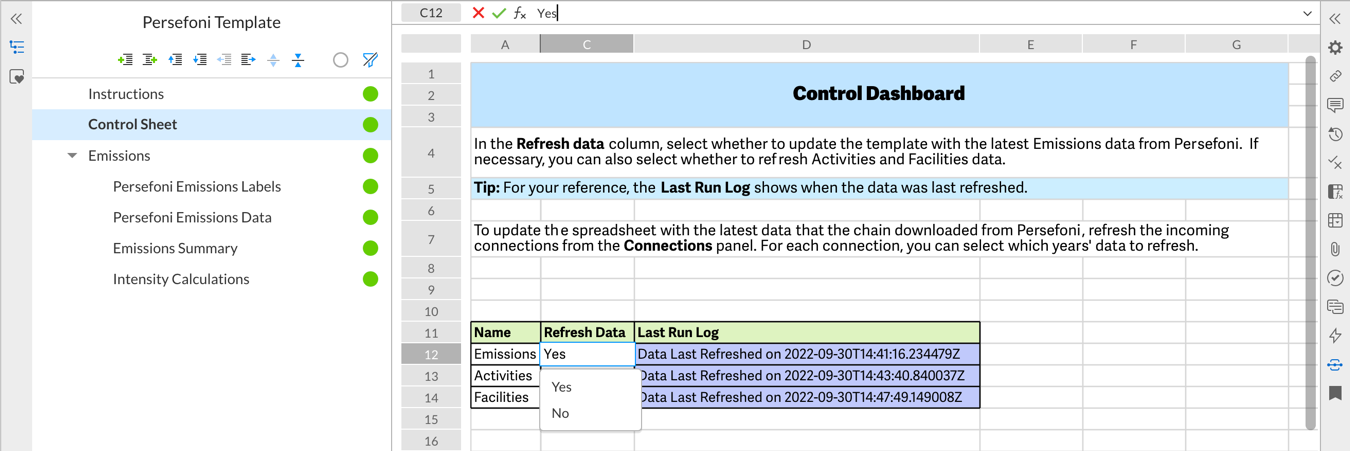This screenshot has width=1350, height=451.
Task: Choose Yes from the Refresh Data dropdown
Action: pos(561,387)
